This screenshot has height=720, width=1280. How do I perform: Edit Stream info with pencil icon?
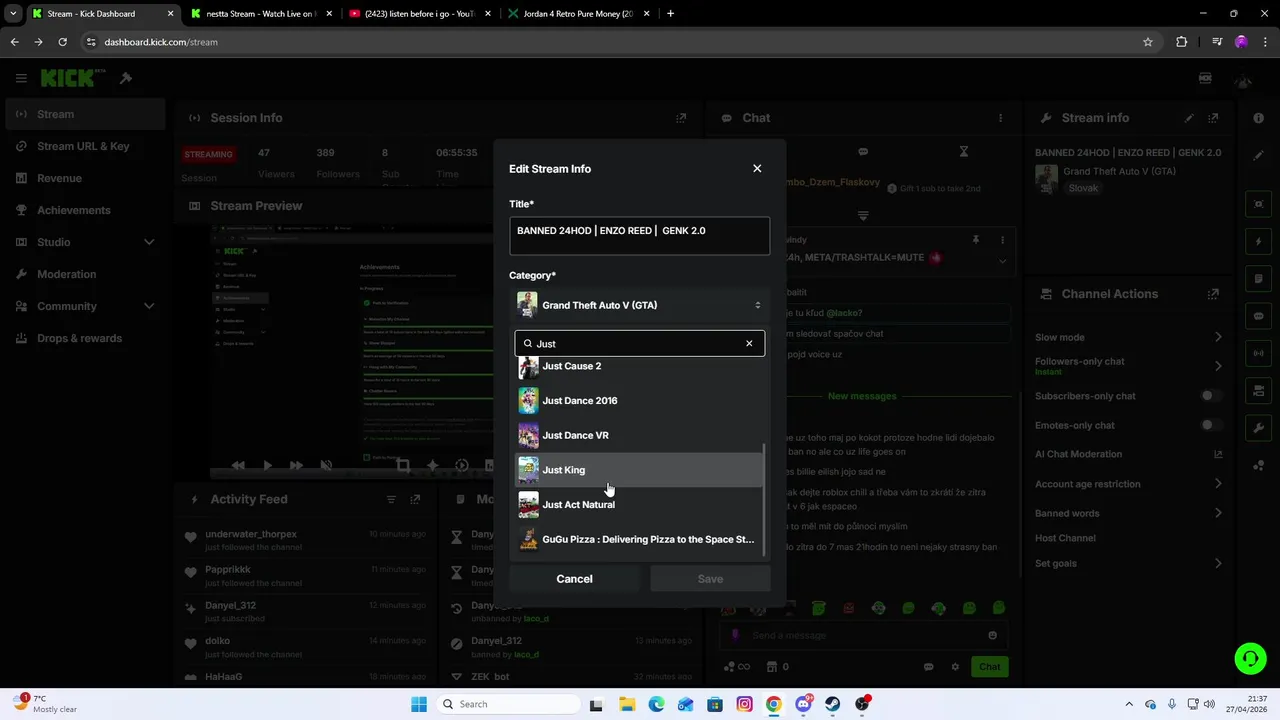[x=1189, y=118]
